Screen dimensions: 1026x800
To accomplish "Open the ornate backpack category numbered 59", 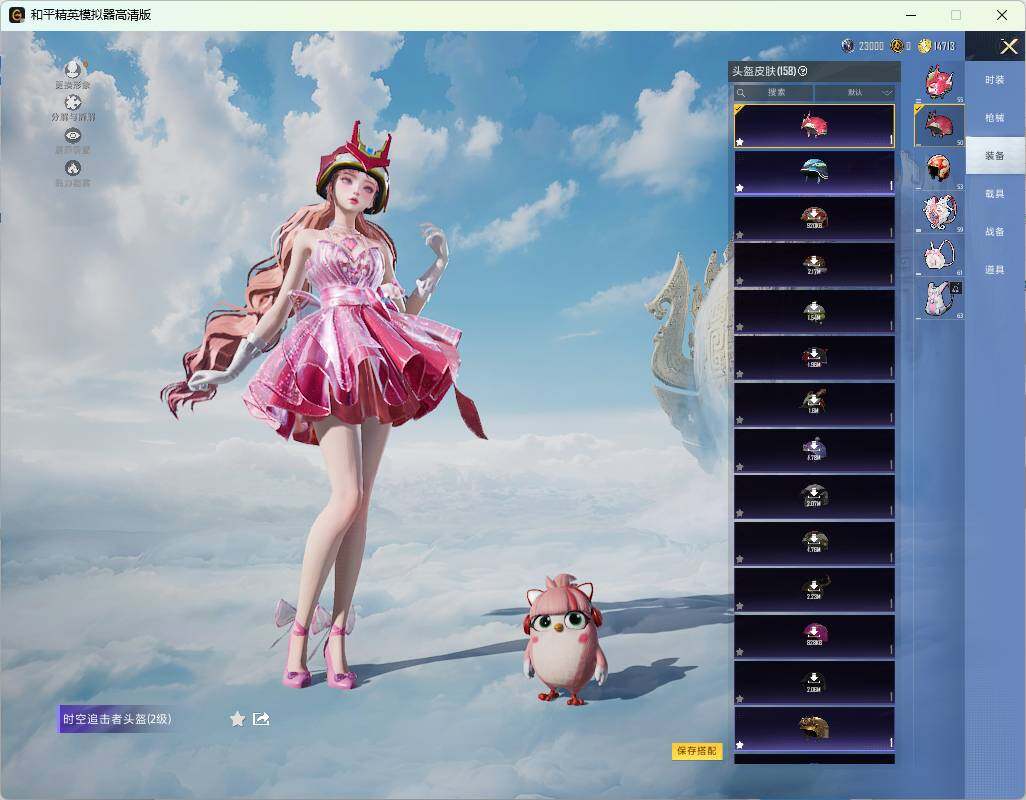I will point(940,213).
